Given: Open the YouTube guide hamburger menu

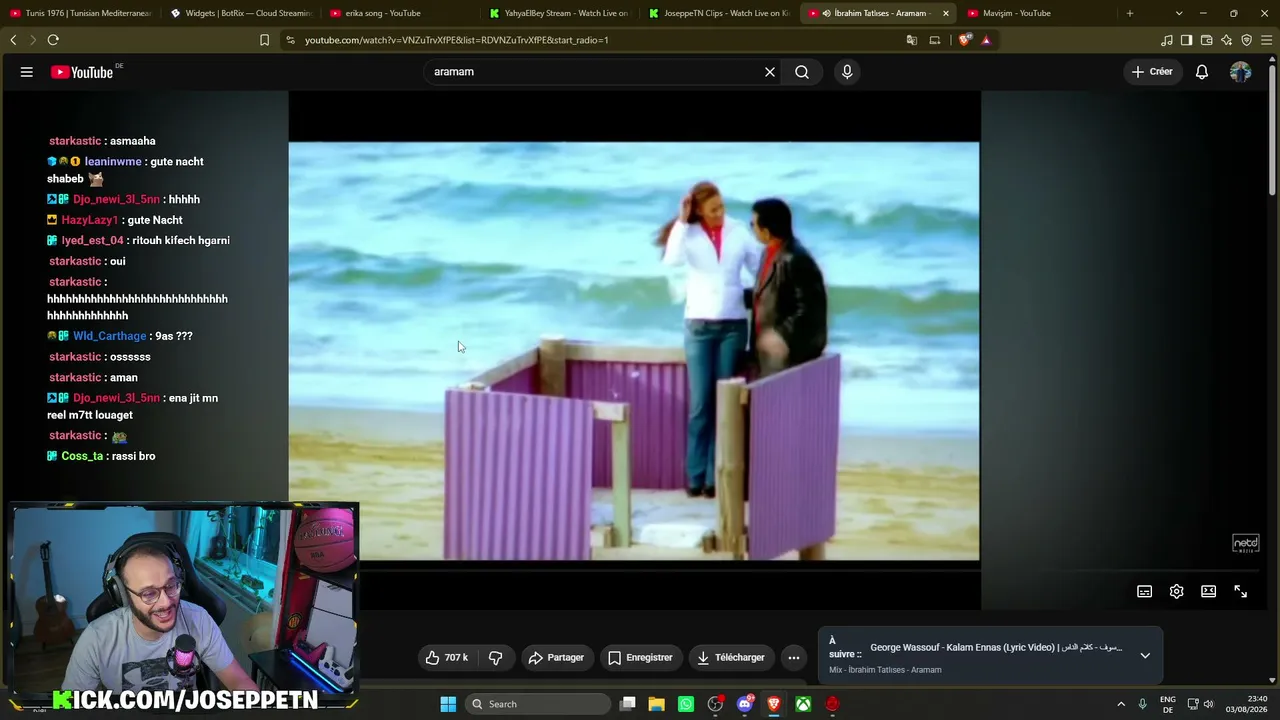Looking at the screenshot, I should 27,72.
